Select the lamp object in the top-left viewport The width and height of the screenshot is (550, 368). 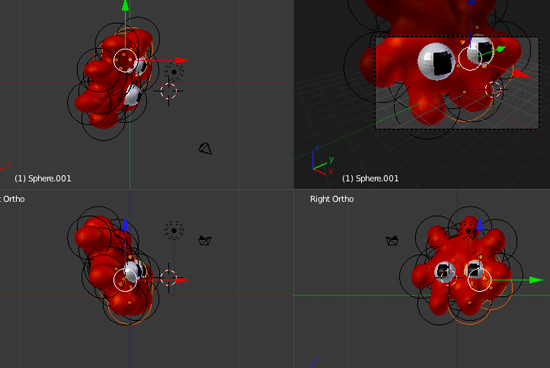point(174,72)
